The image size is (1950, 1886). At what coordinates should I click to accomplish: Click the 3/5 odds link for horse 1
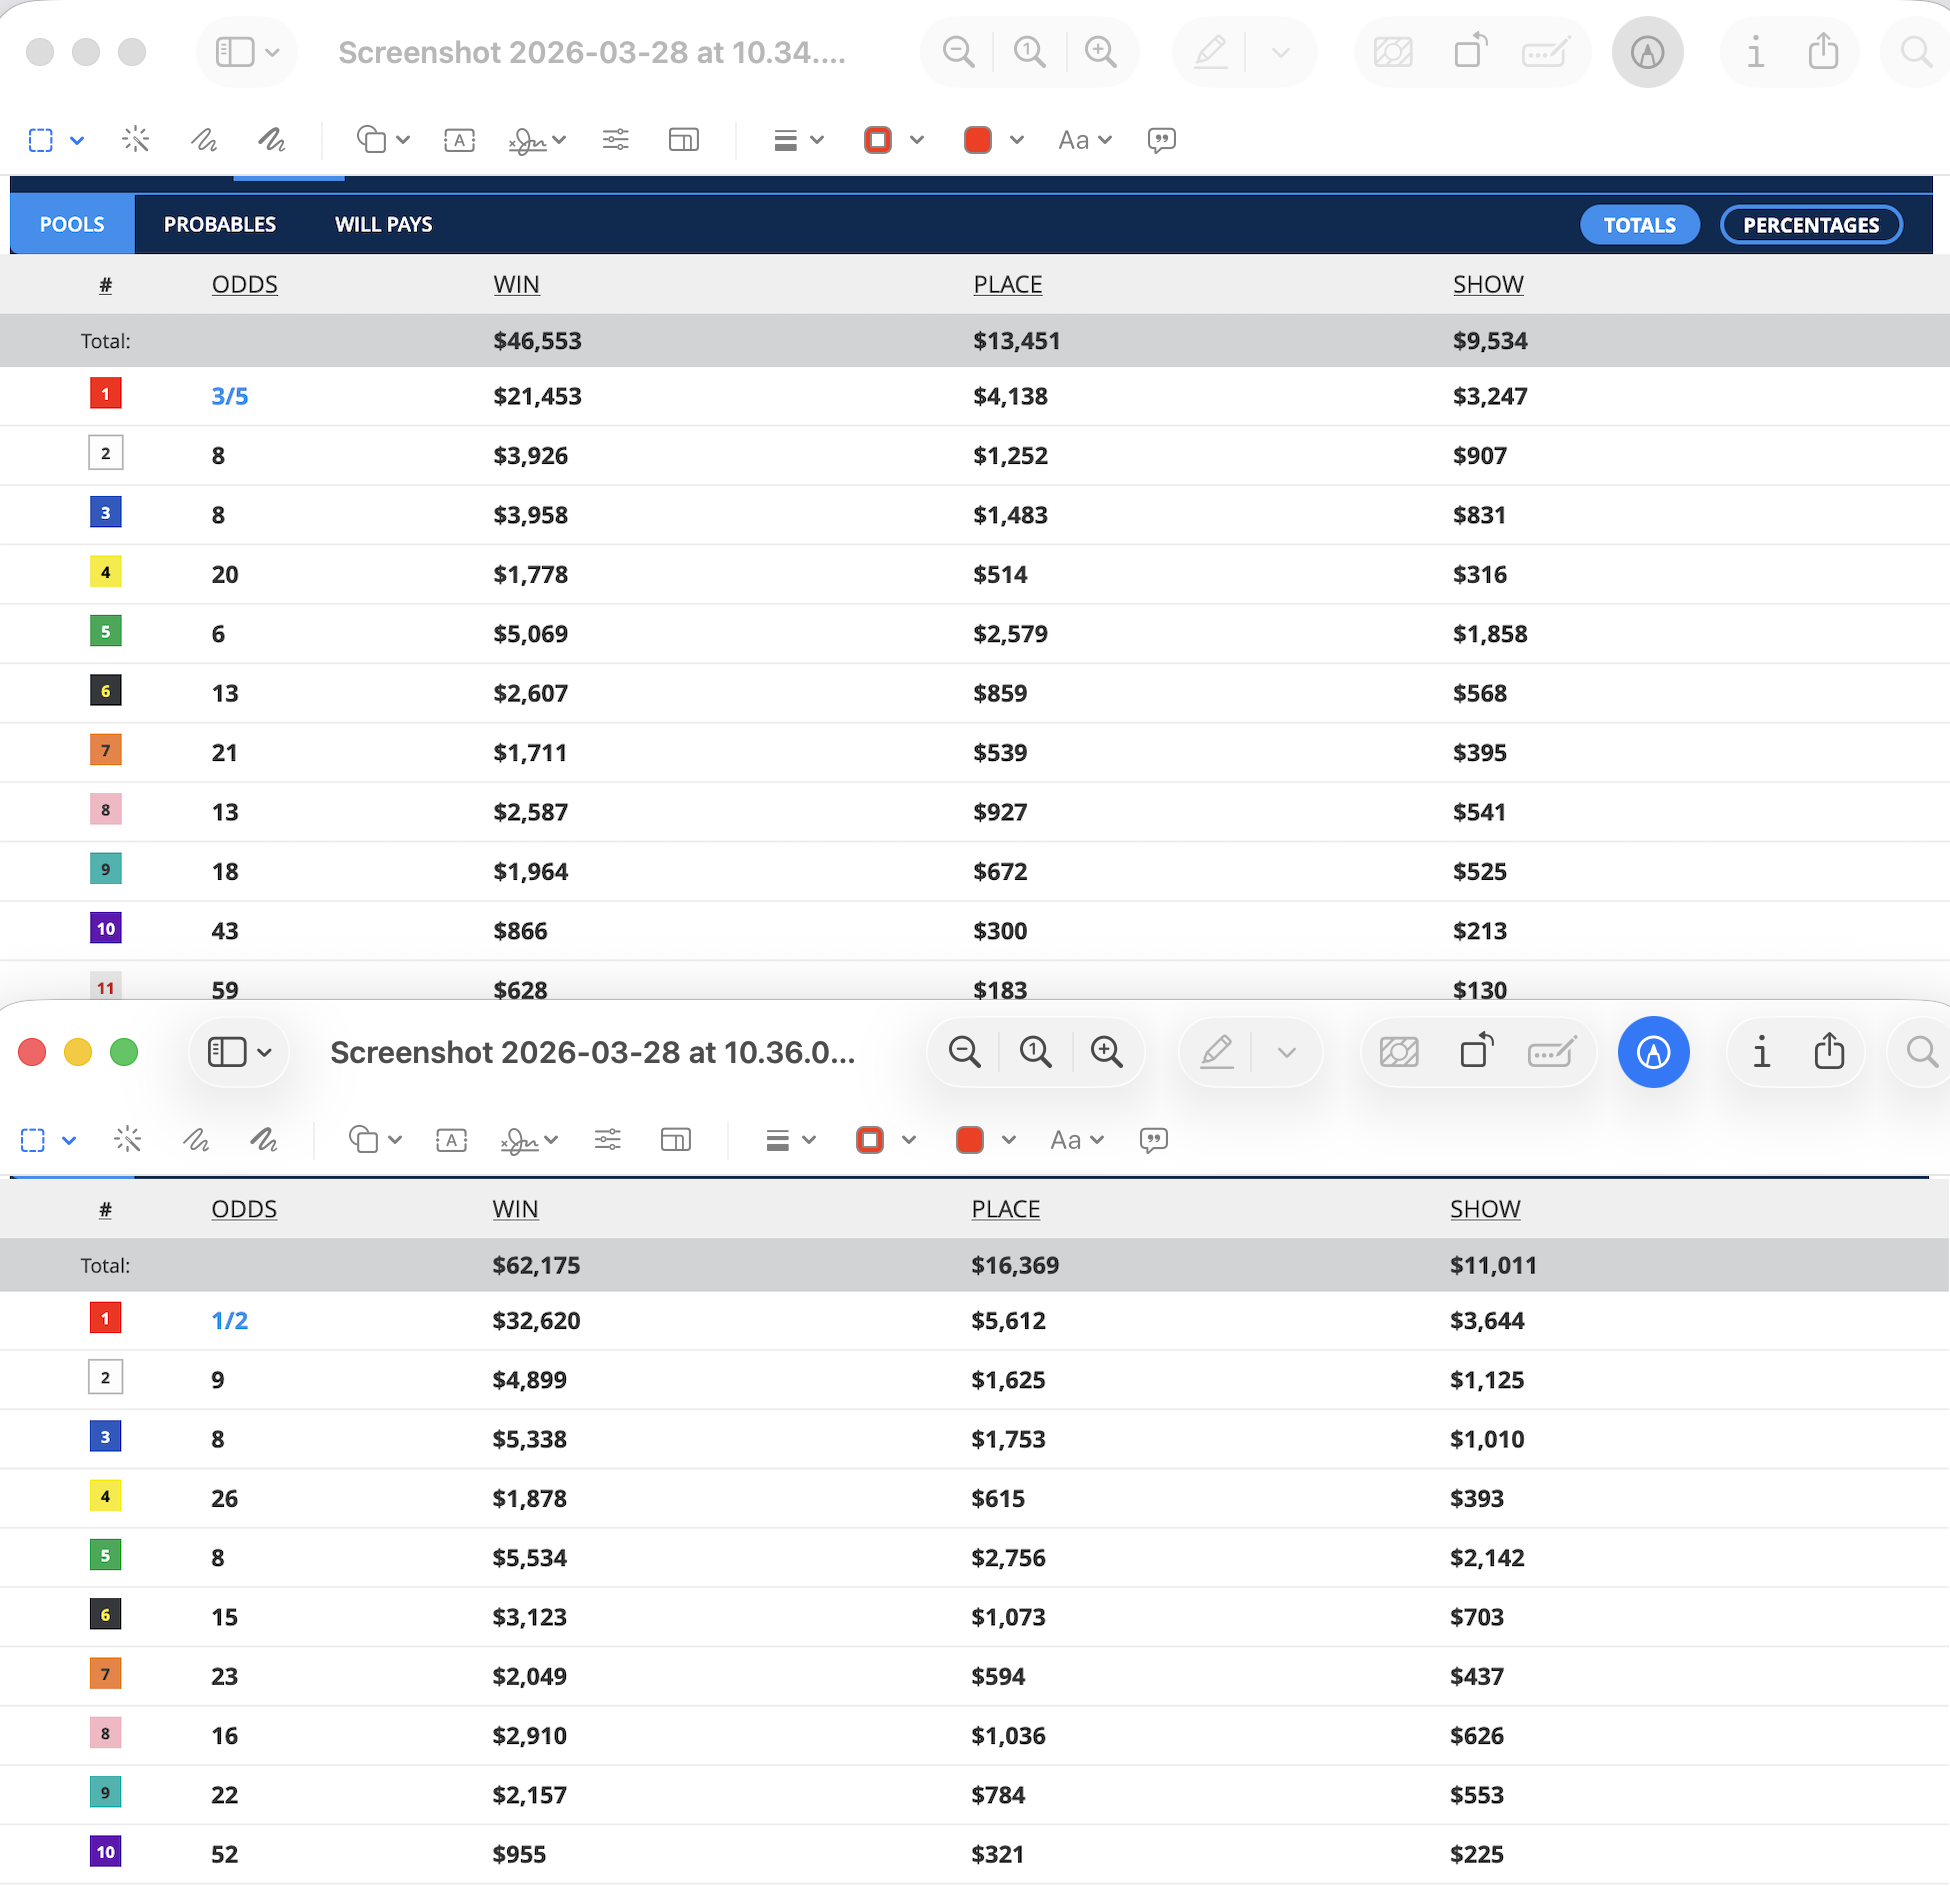point(230,397)
